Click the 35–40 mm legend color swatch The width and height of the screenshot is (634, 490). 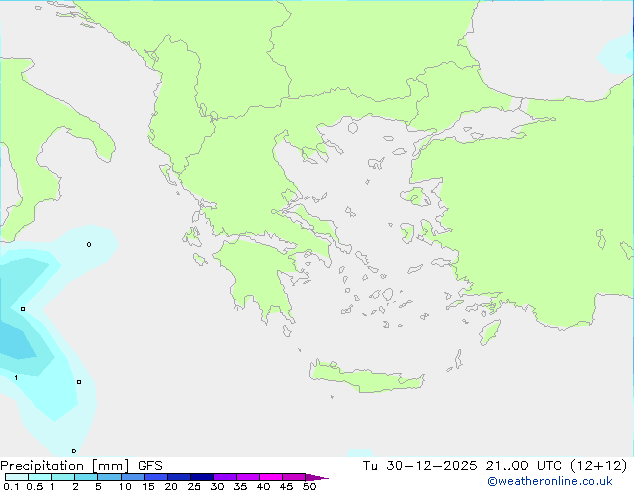coord(248,477)
